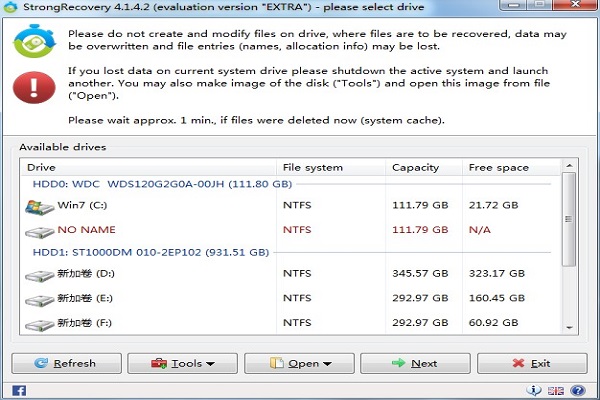Viewport: 600px width, 400px height.
Task: Open the Tools dropdown menu
Action: click(x=183, y=363)
